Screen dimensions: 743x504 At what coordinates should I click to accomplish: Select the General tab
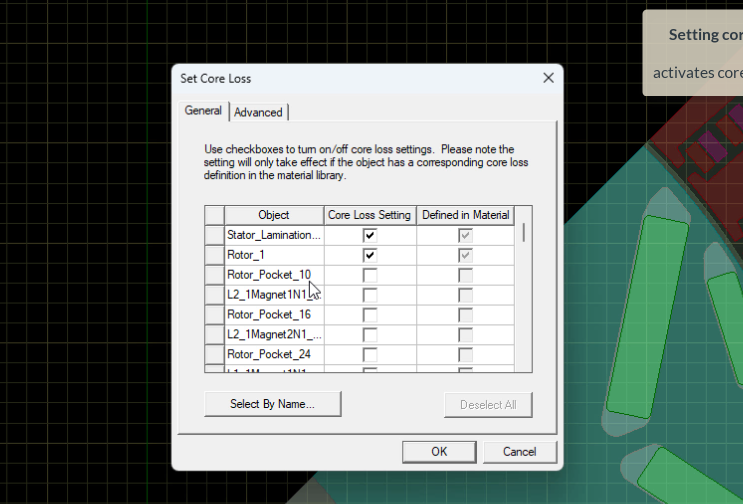pyautogui.click(x=203, y=111)
